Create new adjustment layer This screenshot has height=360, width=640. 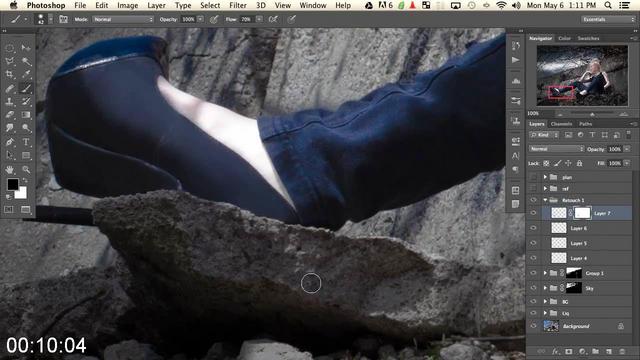coord(582,351)
